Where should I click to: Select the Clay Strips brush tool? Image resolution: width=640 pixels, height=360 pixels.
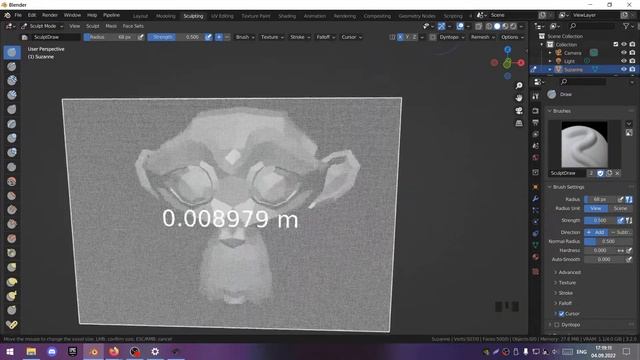12,95
